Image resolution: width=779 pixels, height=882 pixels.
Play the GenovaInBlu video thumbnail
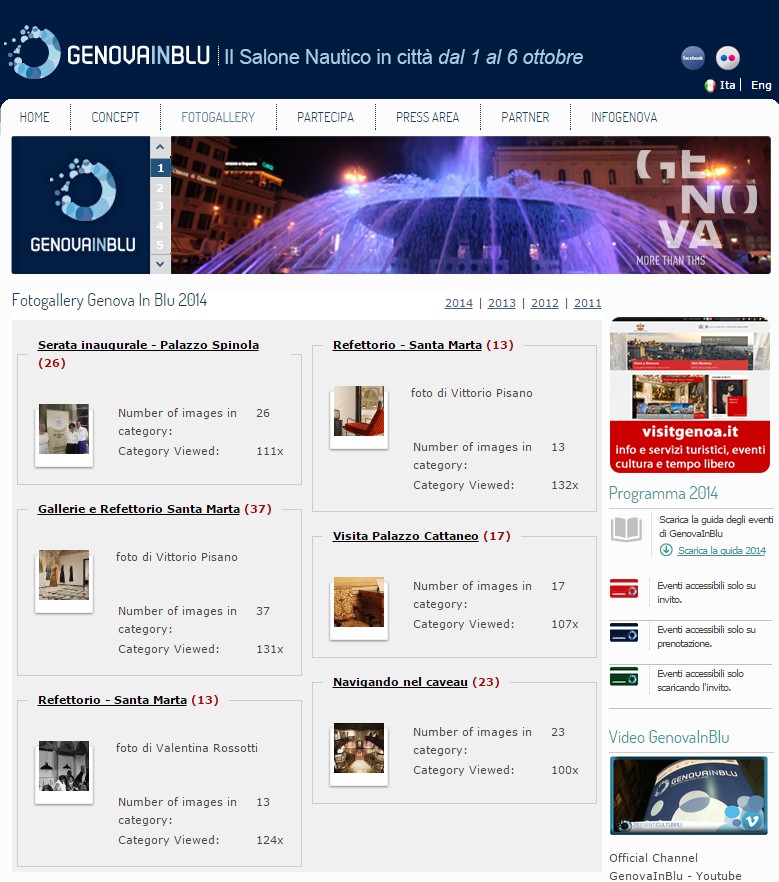coord(689,795)
